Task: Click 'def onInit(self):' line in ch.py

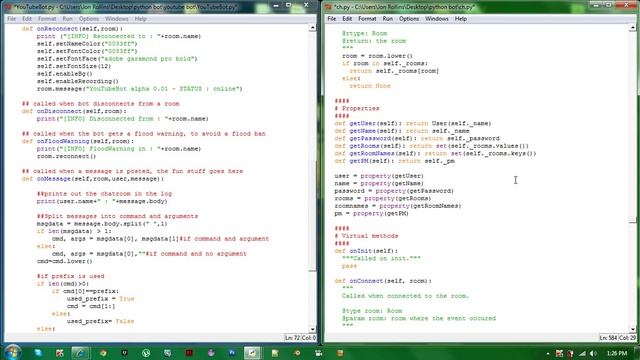Action: [x=366, y=251]
